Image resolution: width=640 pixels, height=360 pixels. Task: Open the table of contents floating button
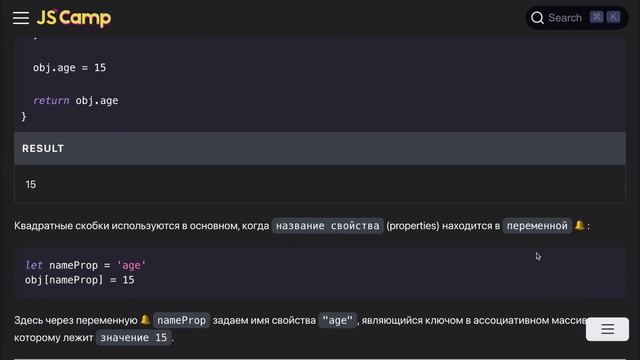tap(607, 329)
